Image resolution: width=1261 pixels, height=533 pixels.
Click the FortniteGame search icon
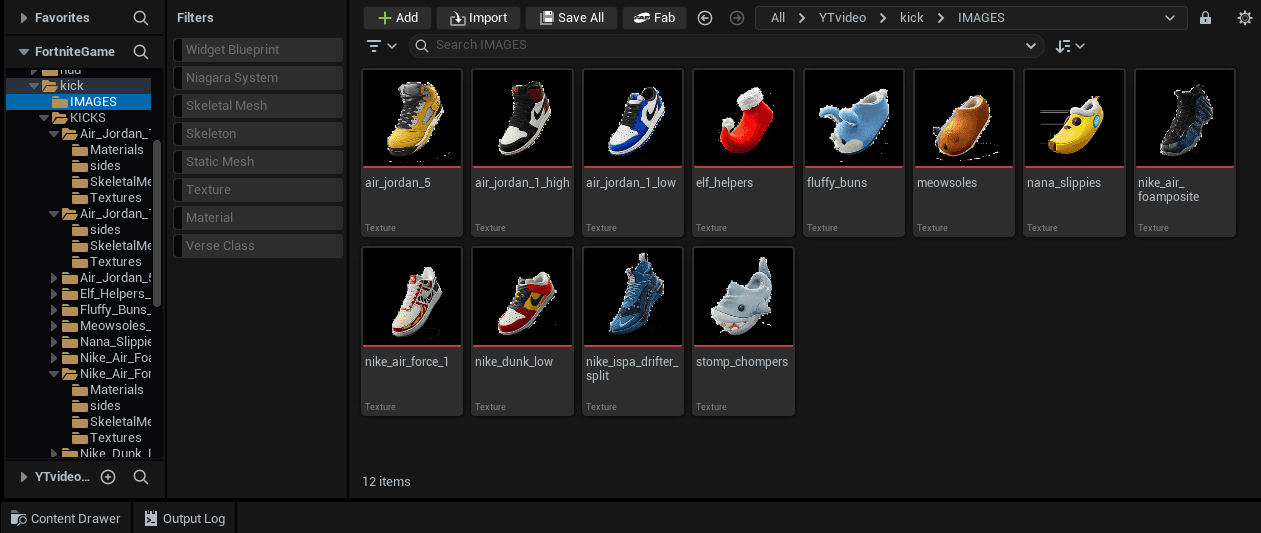click(141, 52)
